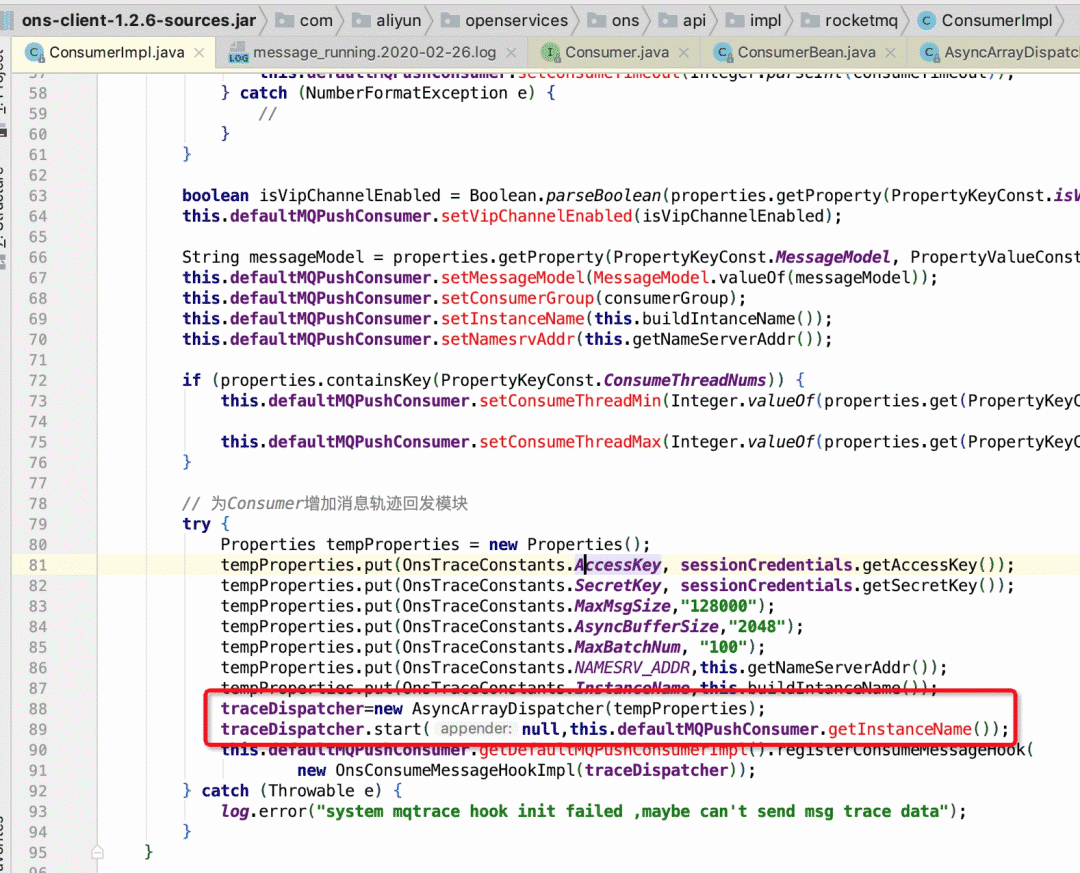Close the message_running log tab

click(x=511, y=52)
